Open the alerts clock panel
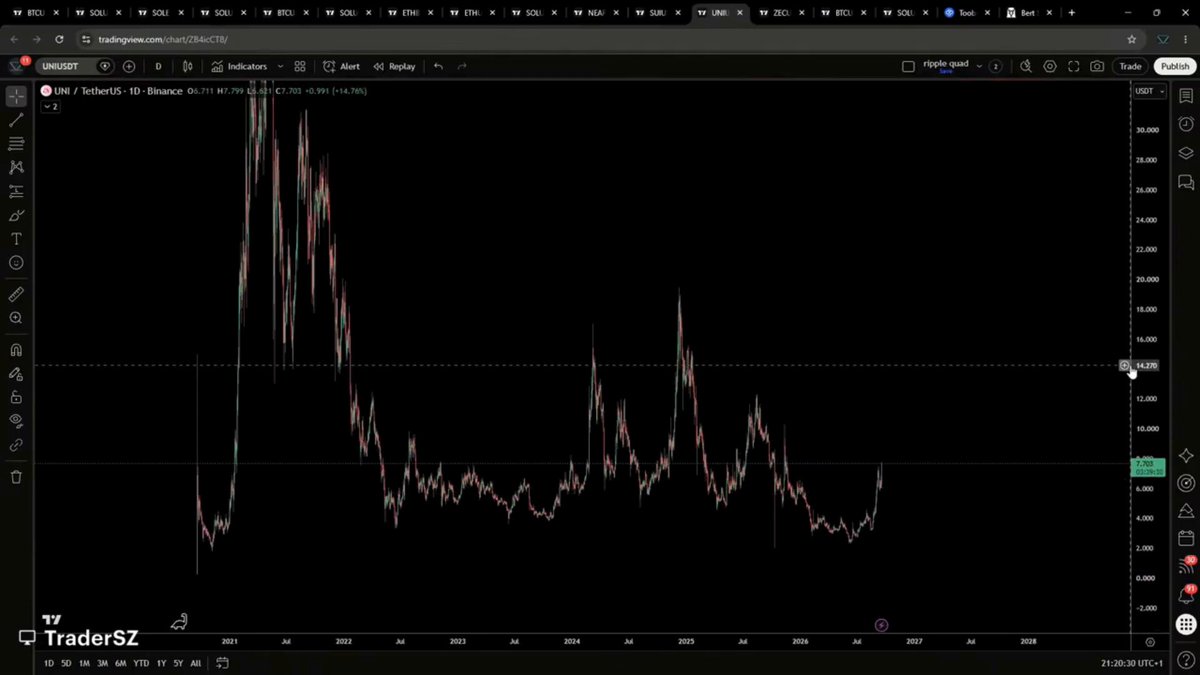The height and width of the screenshot is (675, 1200). point(1186,124)
